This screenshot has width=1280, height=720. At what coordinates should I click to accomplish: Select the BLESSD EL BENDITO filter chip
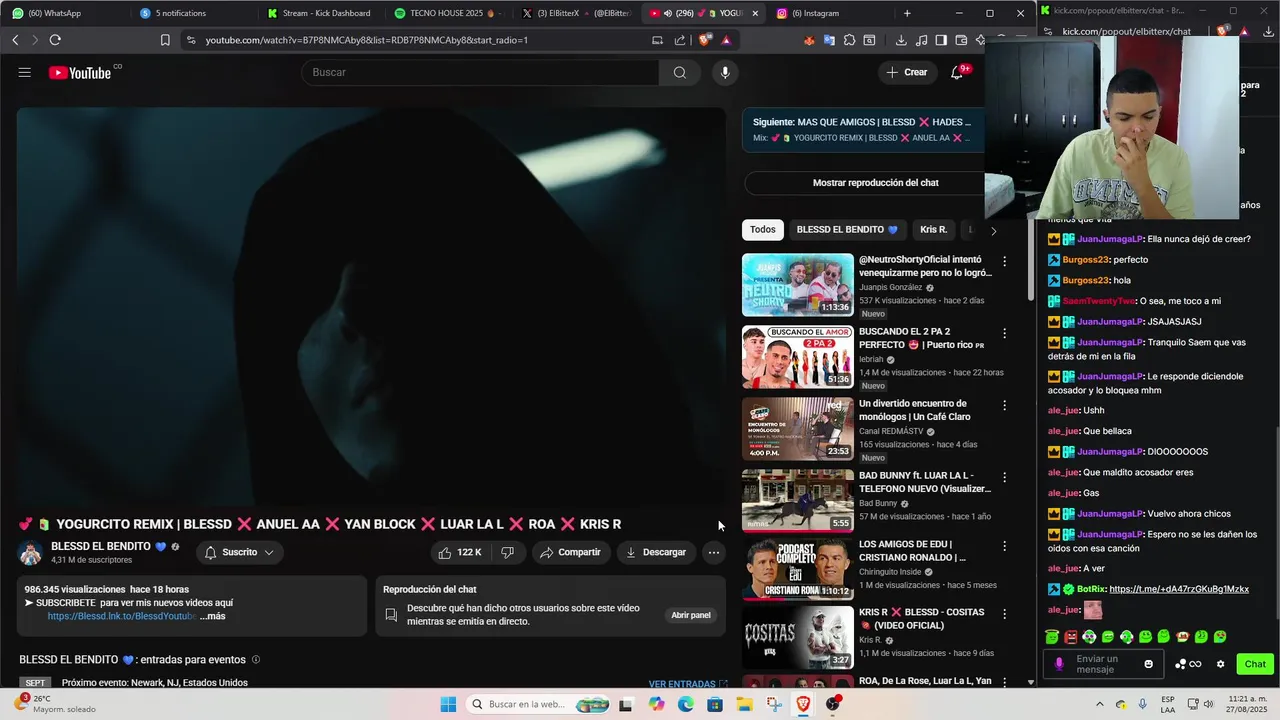coord(847,230)
